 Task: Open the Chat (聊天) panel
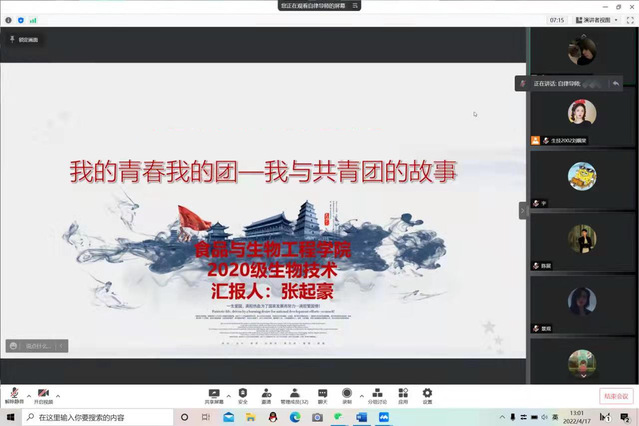pyautogui.click(x=323, y=394)
